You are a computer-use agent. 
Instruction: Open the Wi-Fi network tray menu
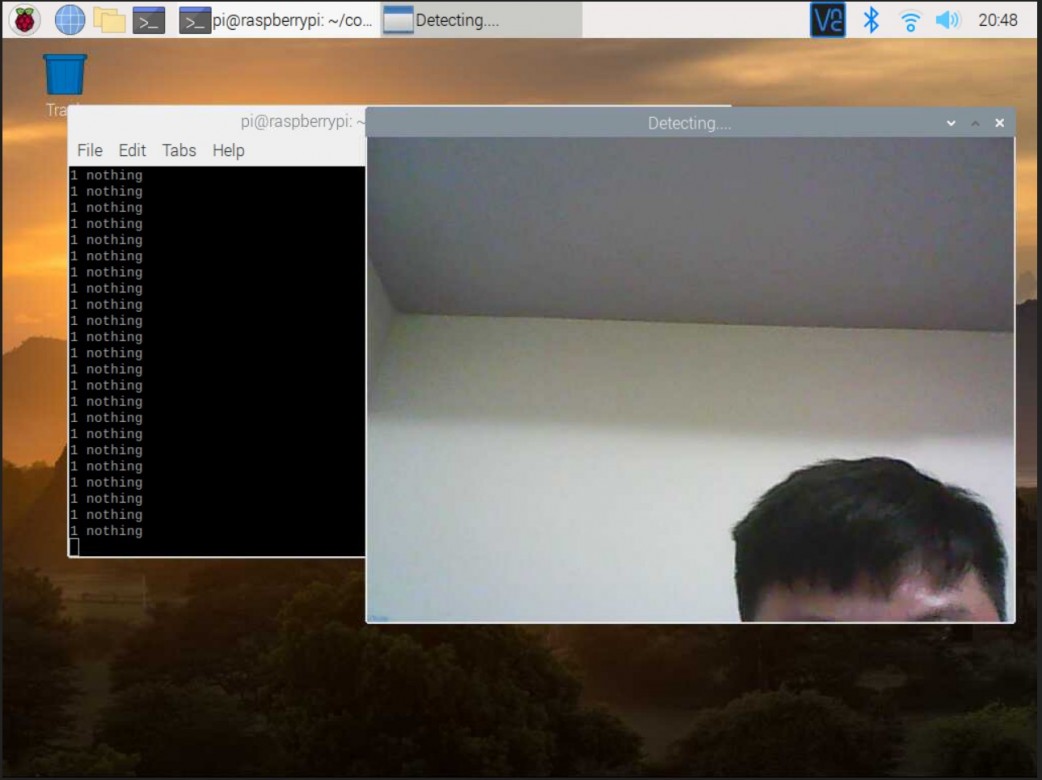[909, 20]
